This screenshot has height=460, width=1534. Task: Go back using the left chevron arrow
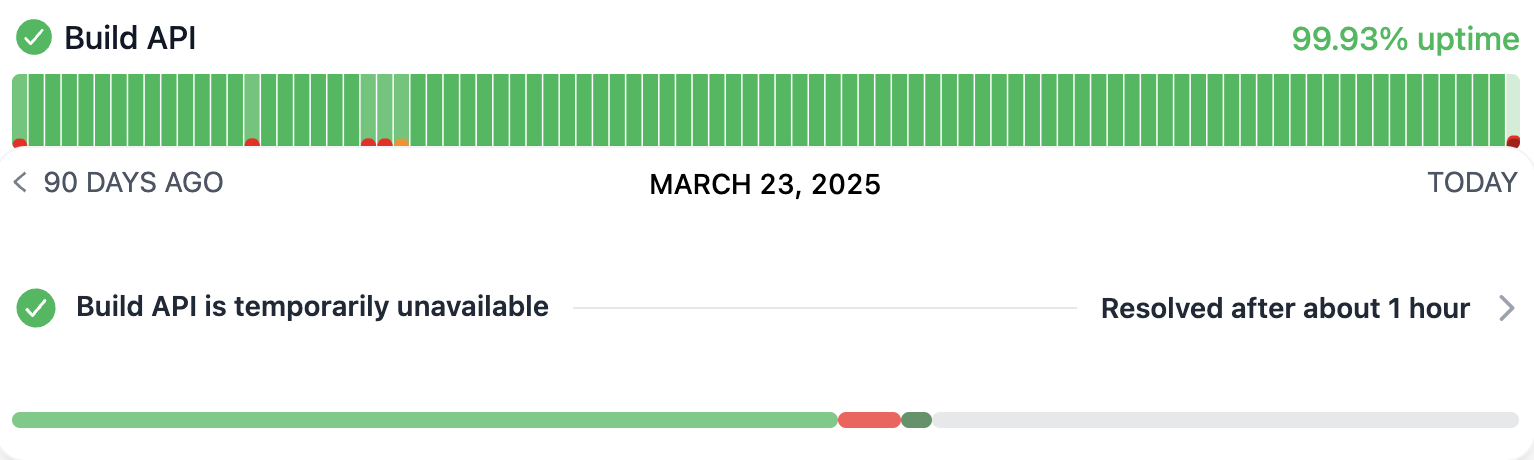pos(20,183)
